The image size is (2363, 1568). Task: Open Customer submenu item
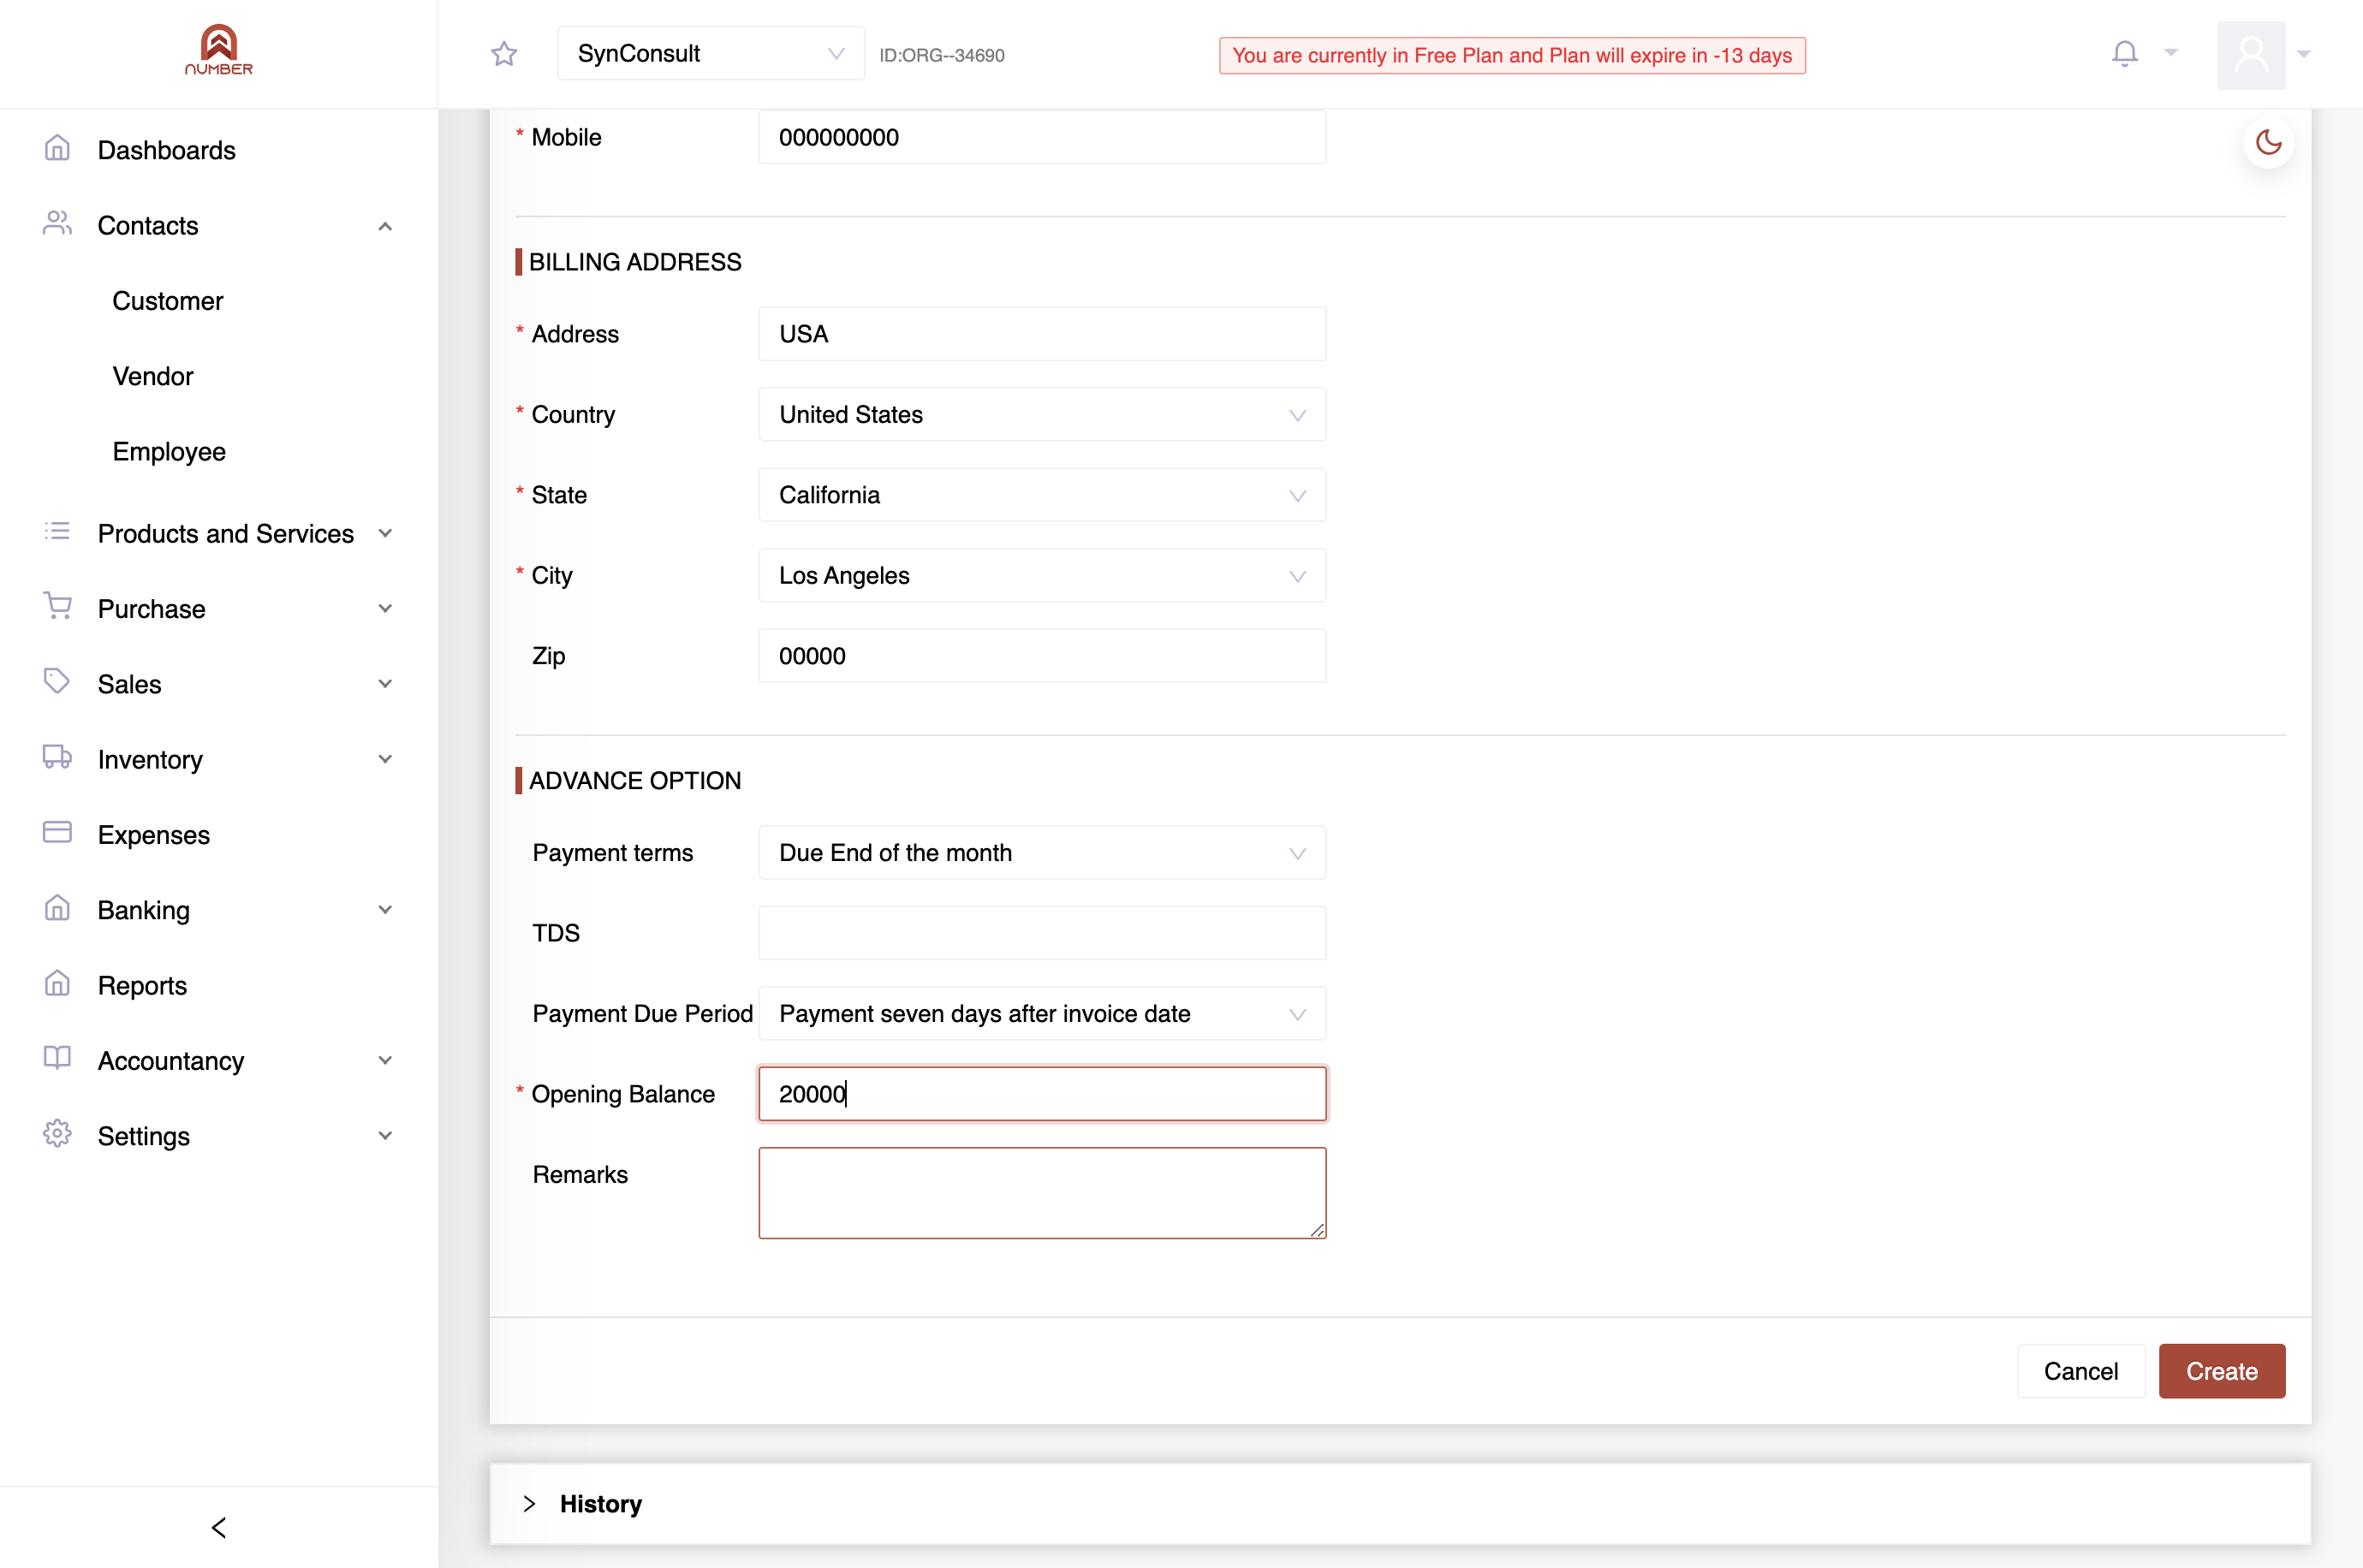(168, 301)
